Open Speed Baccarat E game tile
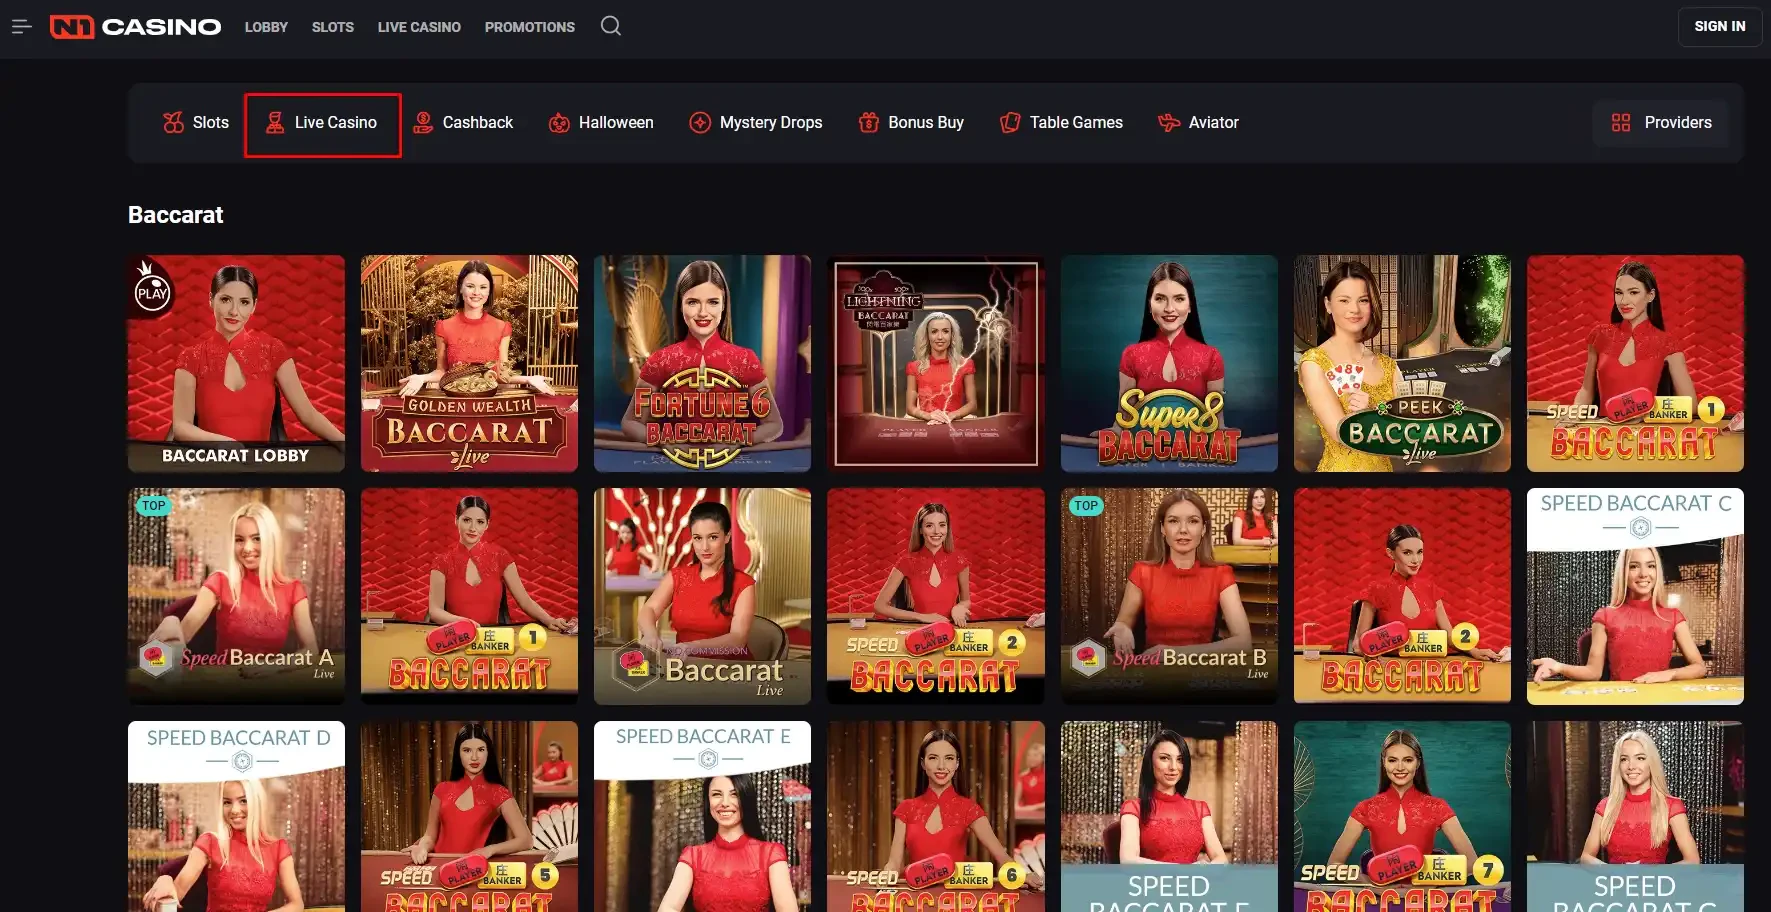 [702, 817]
